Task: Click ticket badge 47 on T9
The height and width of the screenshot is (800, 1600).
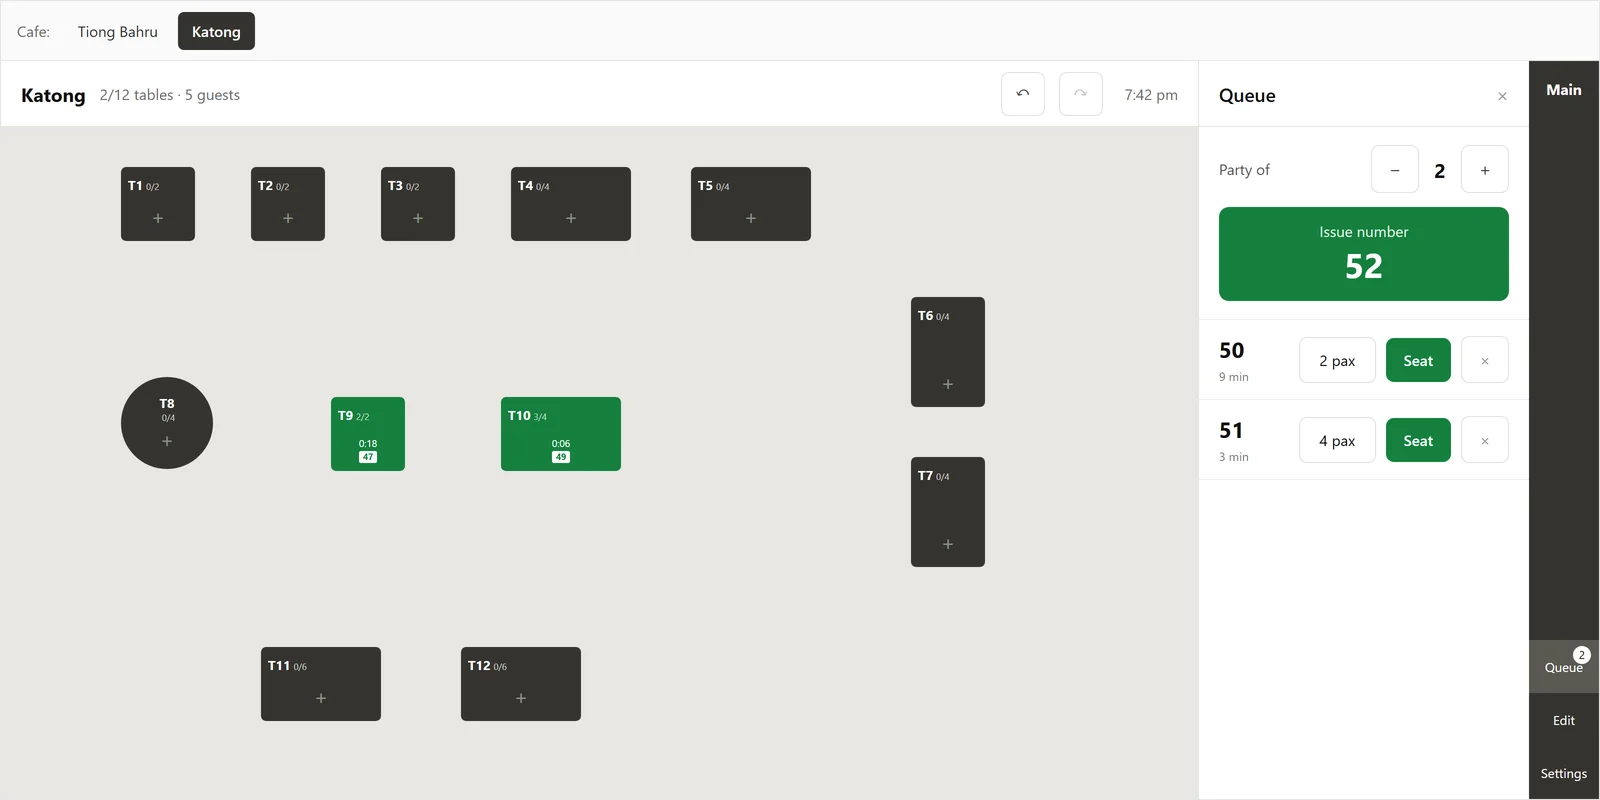Action: click(x=368, y=457)
